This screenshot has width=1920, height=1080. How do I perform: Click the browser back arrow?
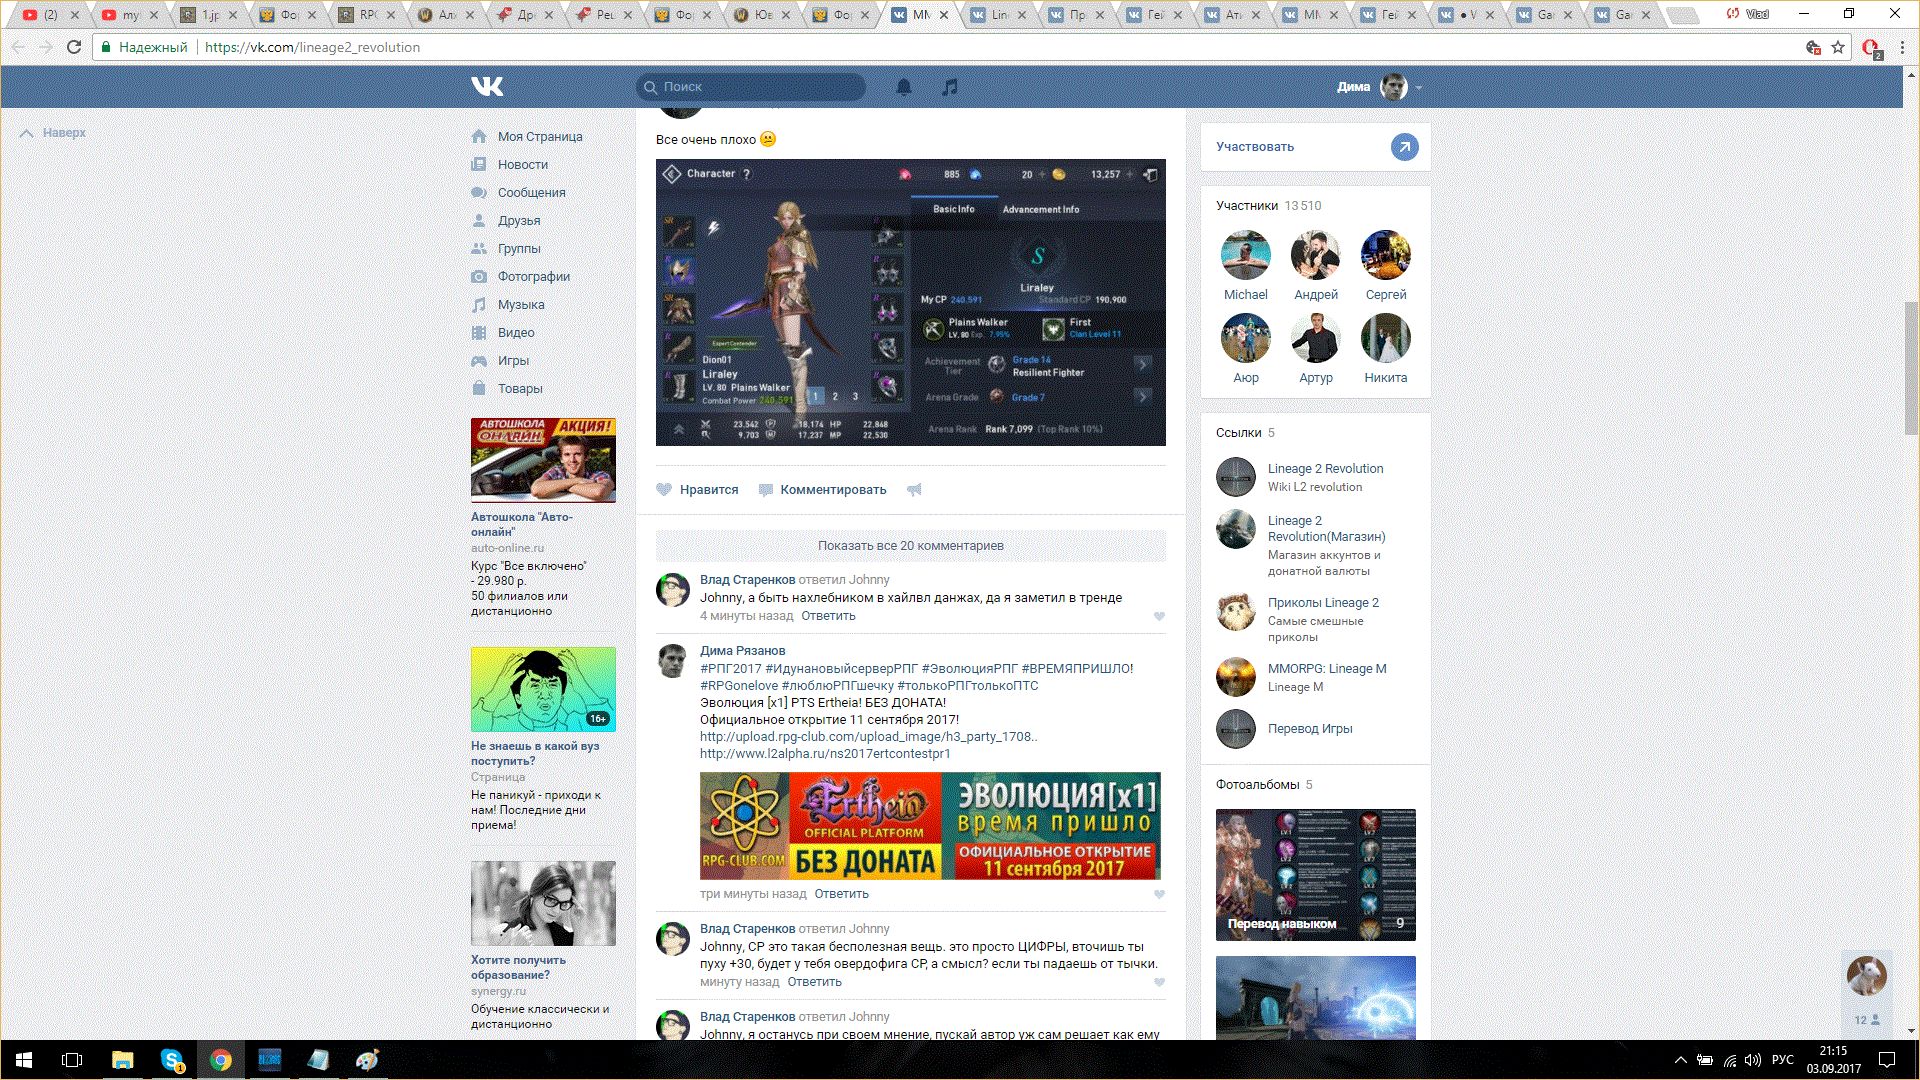click(x=19, y=47)
